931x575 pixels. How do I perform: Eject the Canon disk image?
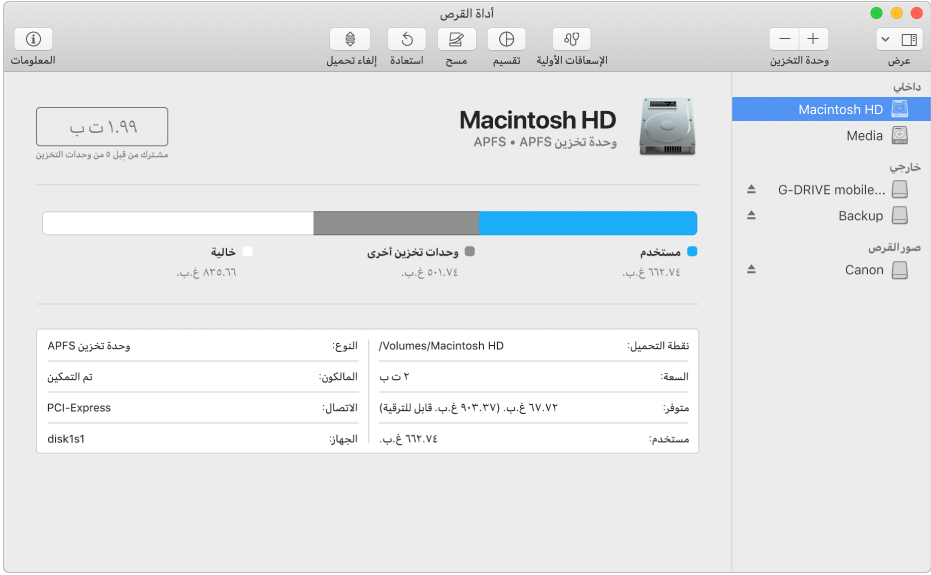(x=751, y=269)
